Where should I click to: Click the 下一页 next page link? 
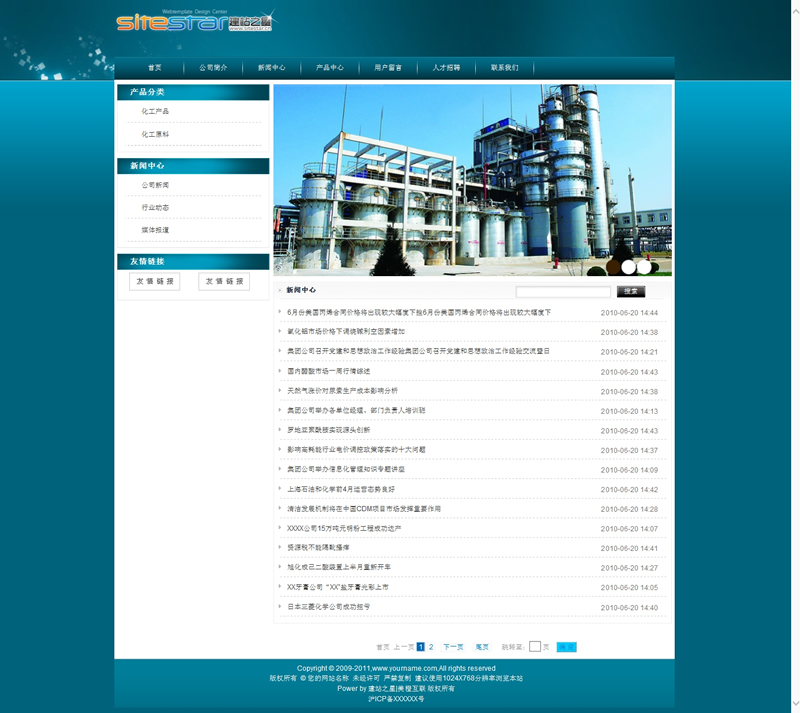click(x=453, y=647)
